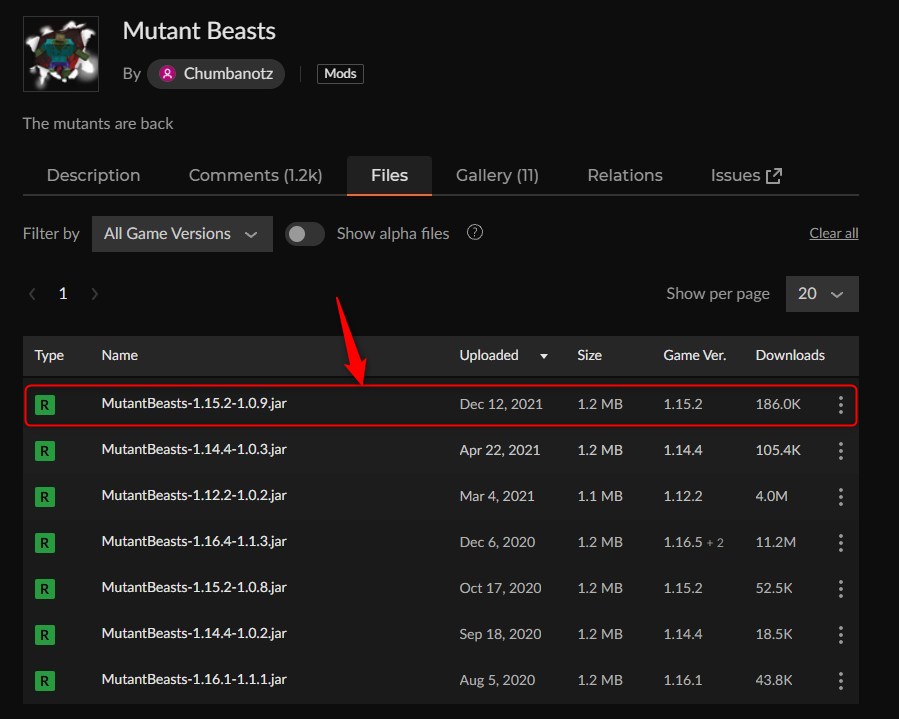Switch to the Description tab
This screenshot has width=899, height=719.
pos(93,176)
